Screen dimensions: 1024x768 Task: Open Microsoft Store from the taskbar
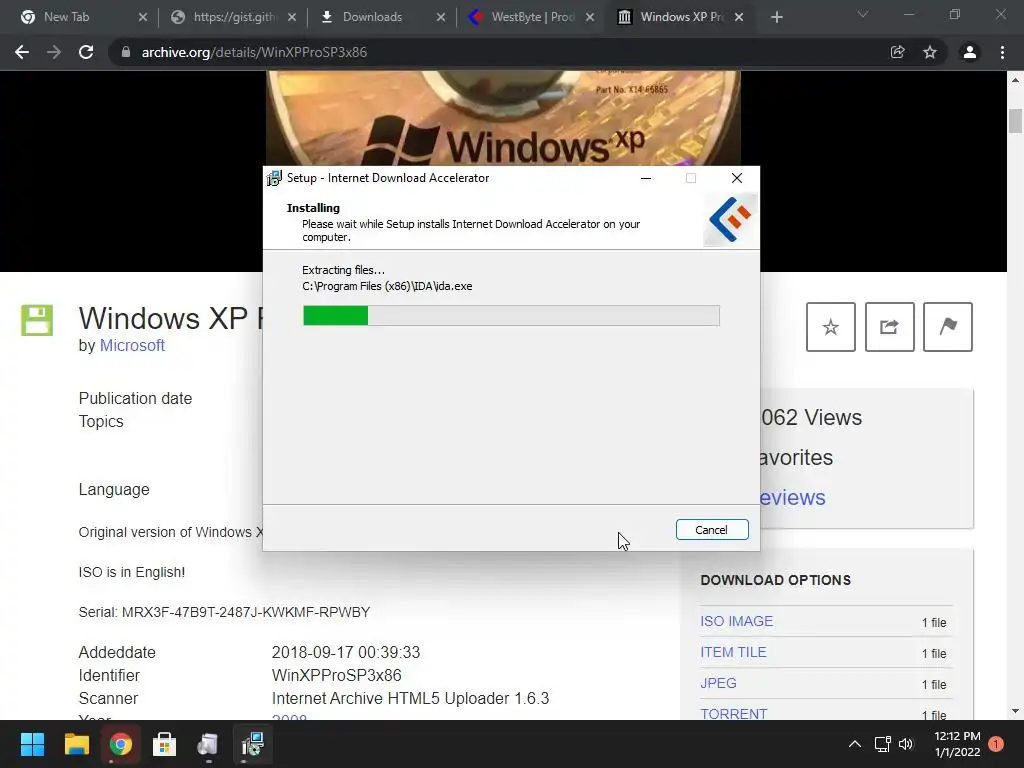point(165,744)
